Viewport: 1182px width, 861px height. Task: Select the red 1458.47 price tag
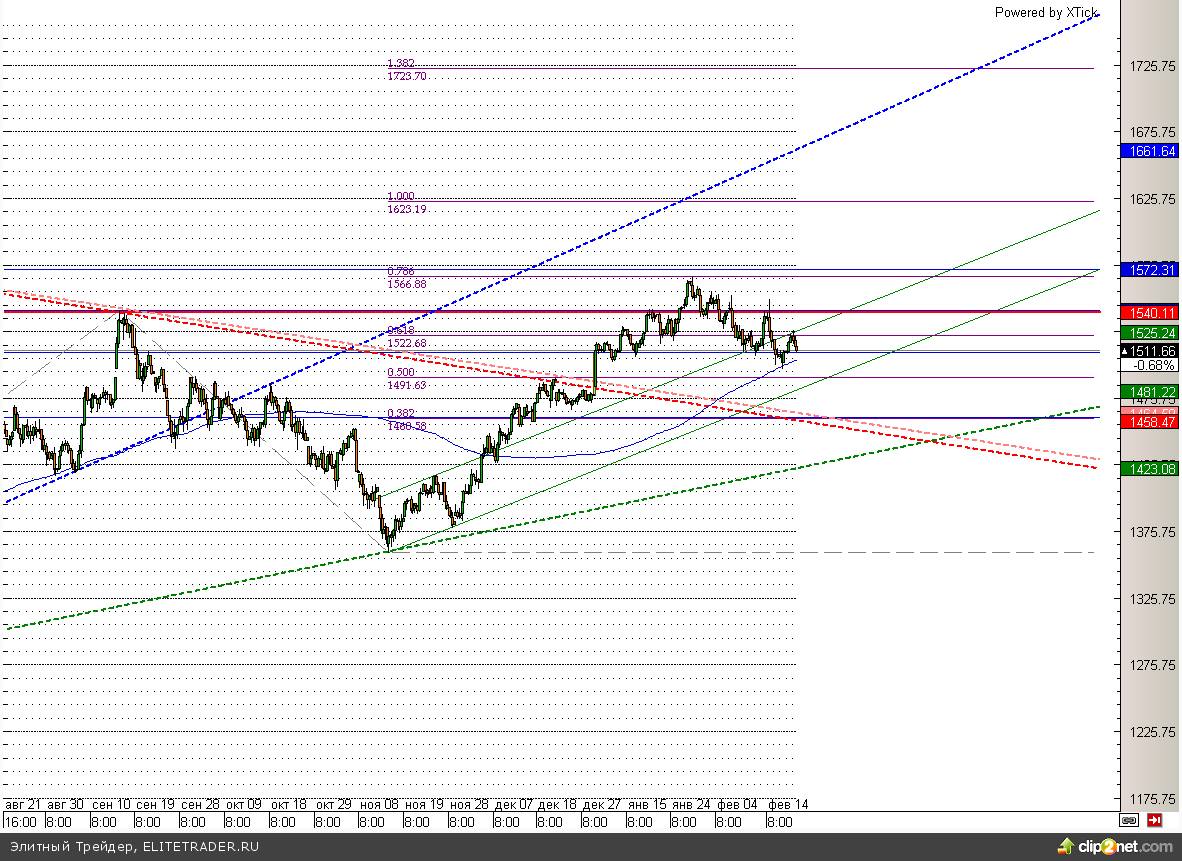1149,422
